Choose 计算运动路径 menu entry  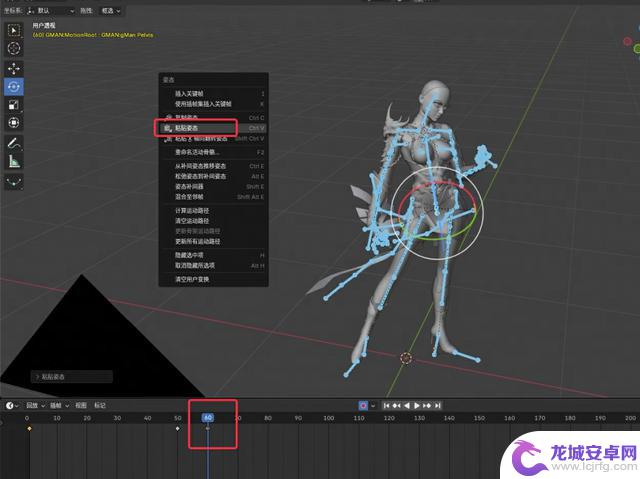213,210
